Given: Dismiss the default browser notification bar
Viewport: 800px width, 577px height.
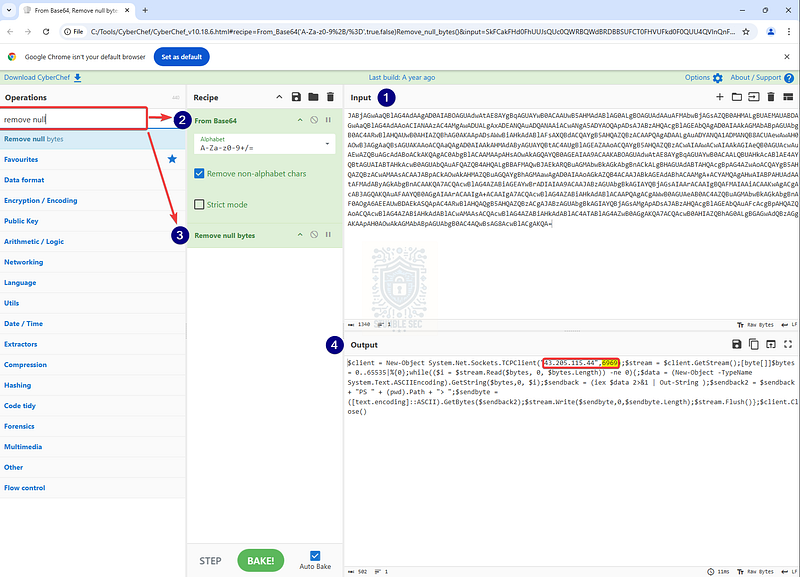Looking at the screenshot, I should [x=787, y=57].
